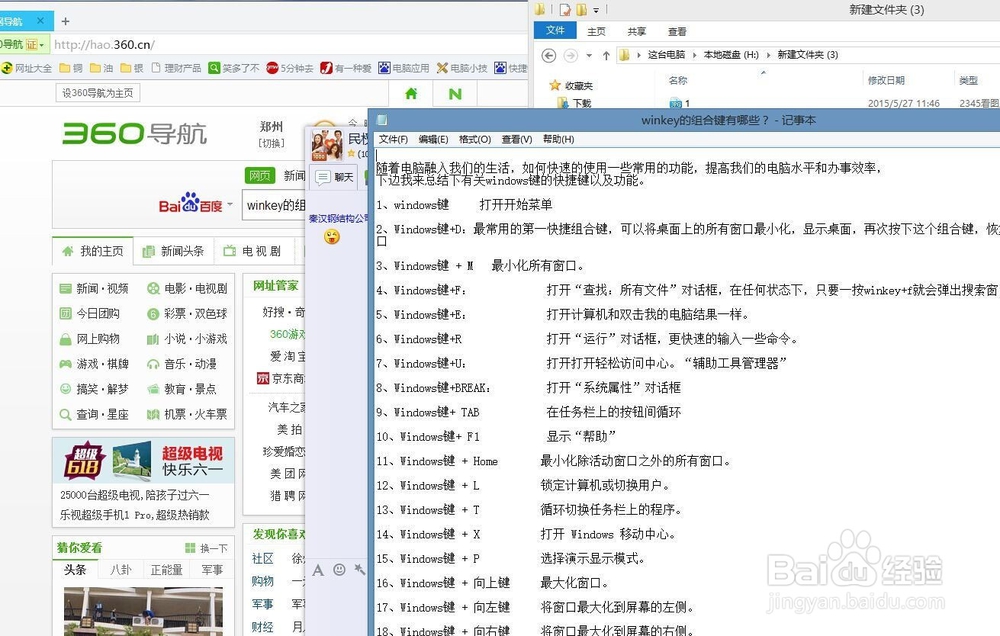
Task: Click the green N icon in browser
Action: 455,94
